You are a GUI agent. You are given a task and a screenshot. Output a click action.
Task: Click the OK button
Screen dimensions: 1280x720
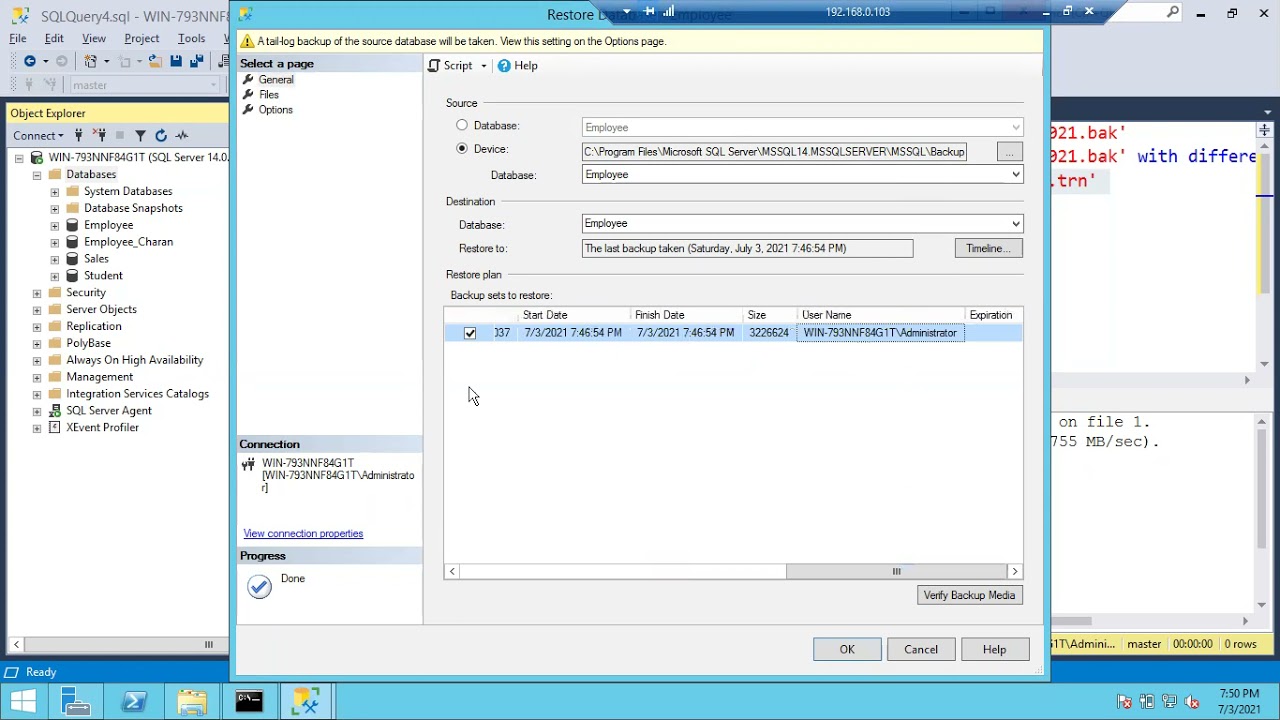click(847, 650)
